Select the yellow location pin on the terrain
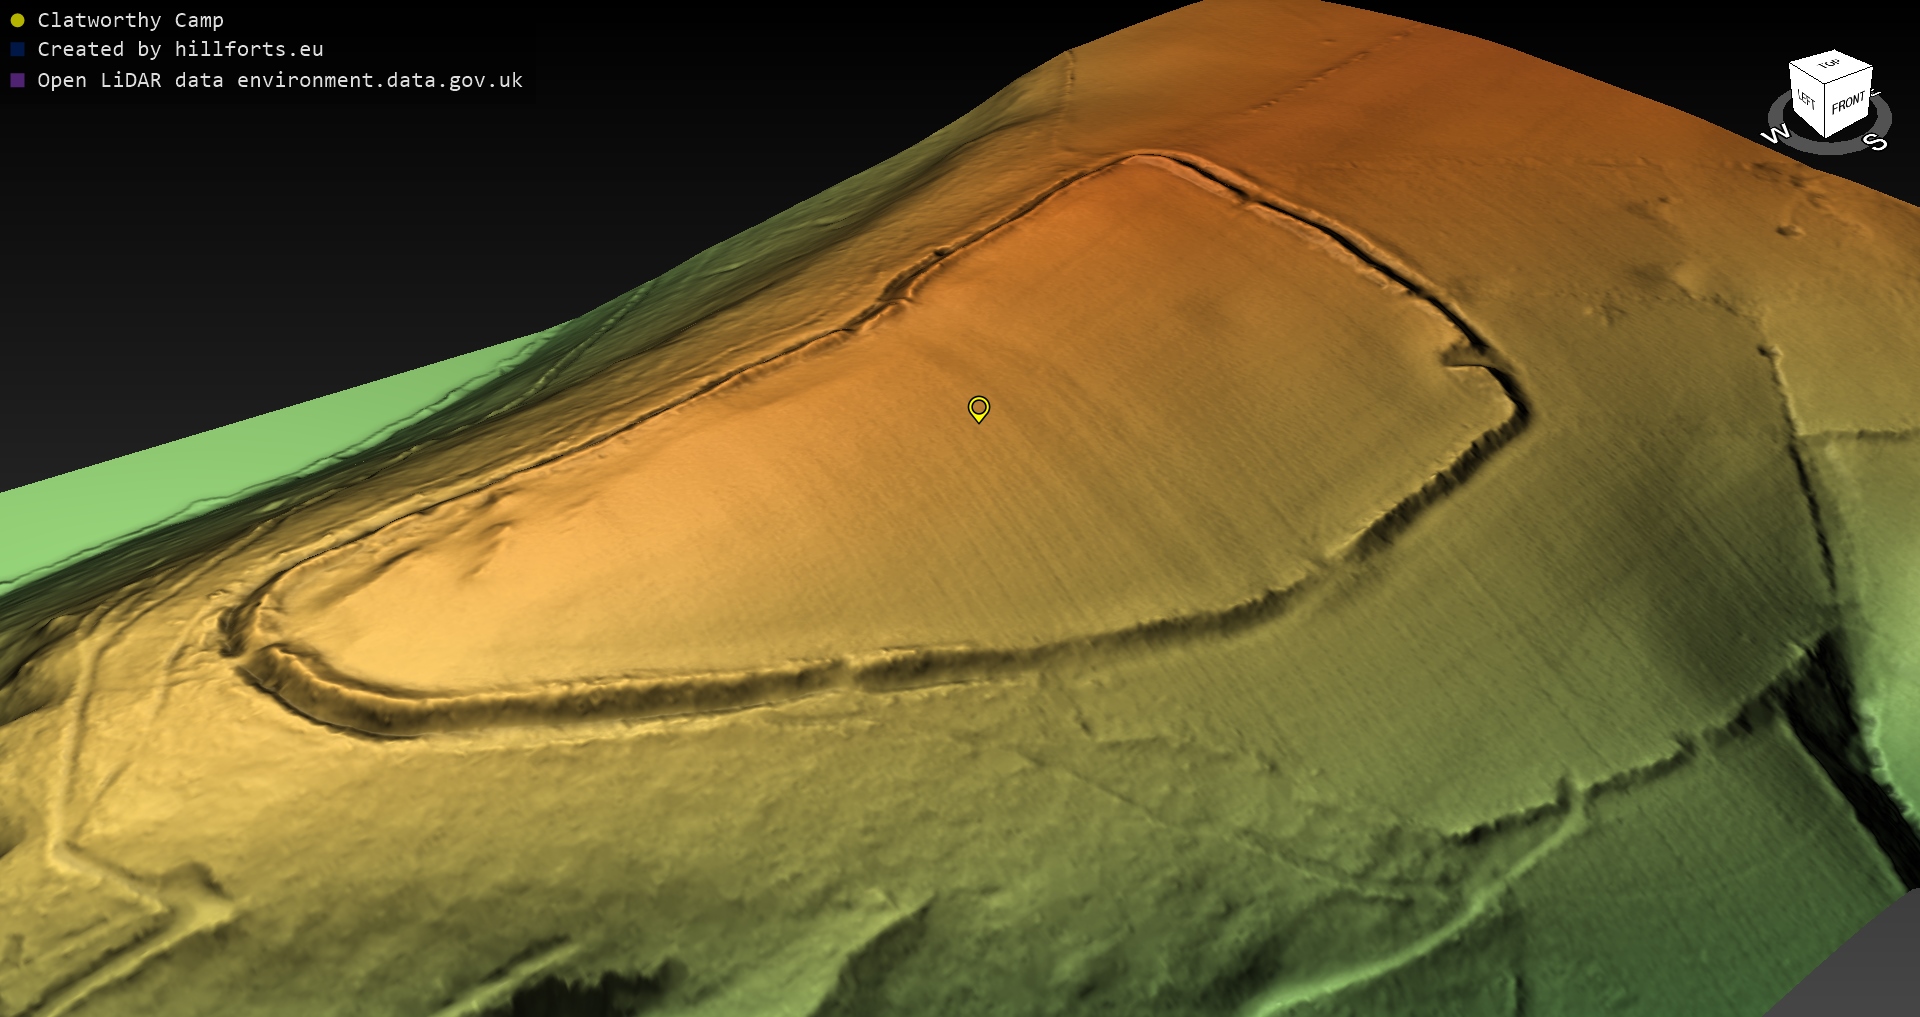Viewport: 1920px width, 1017px height. (978, 408)
